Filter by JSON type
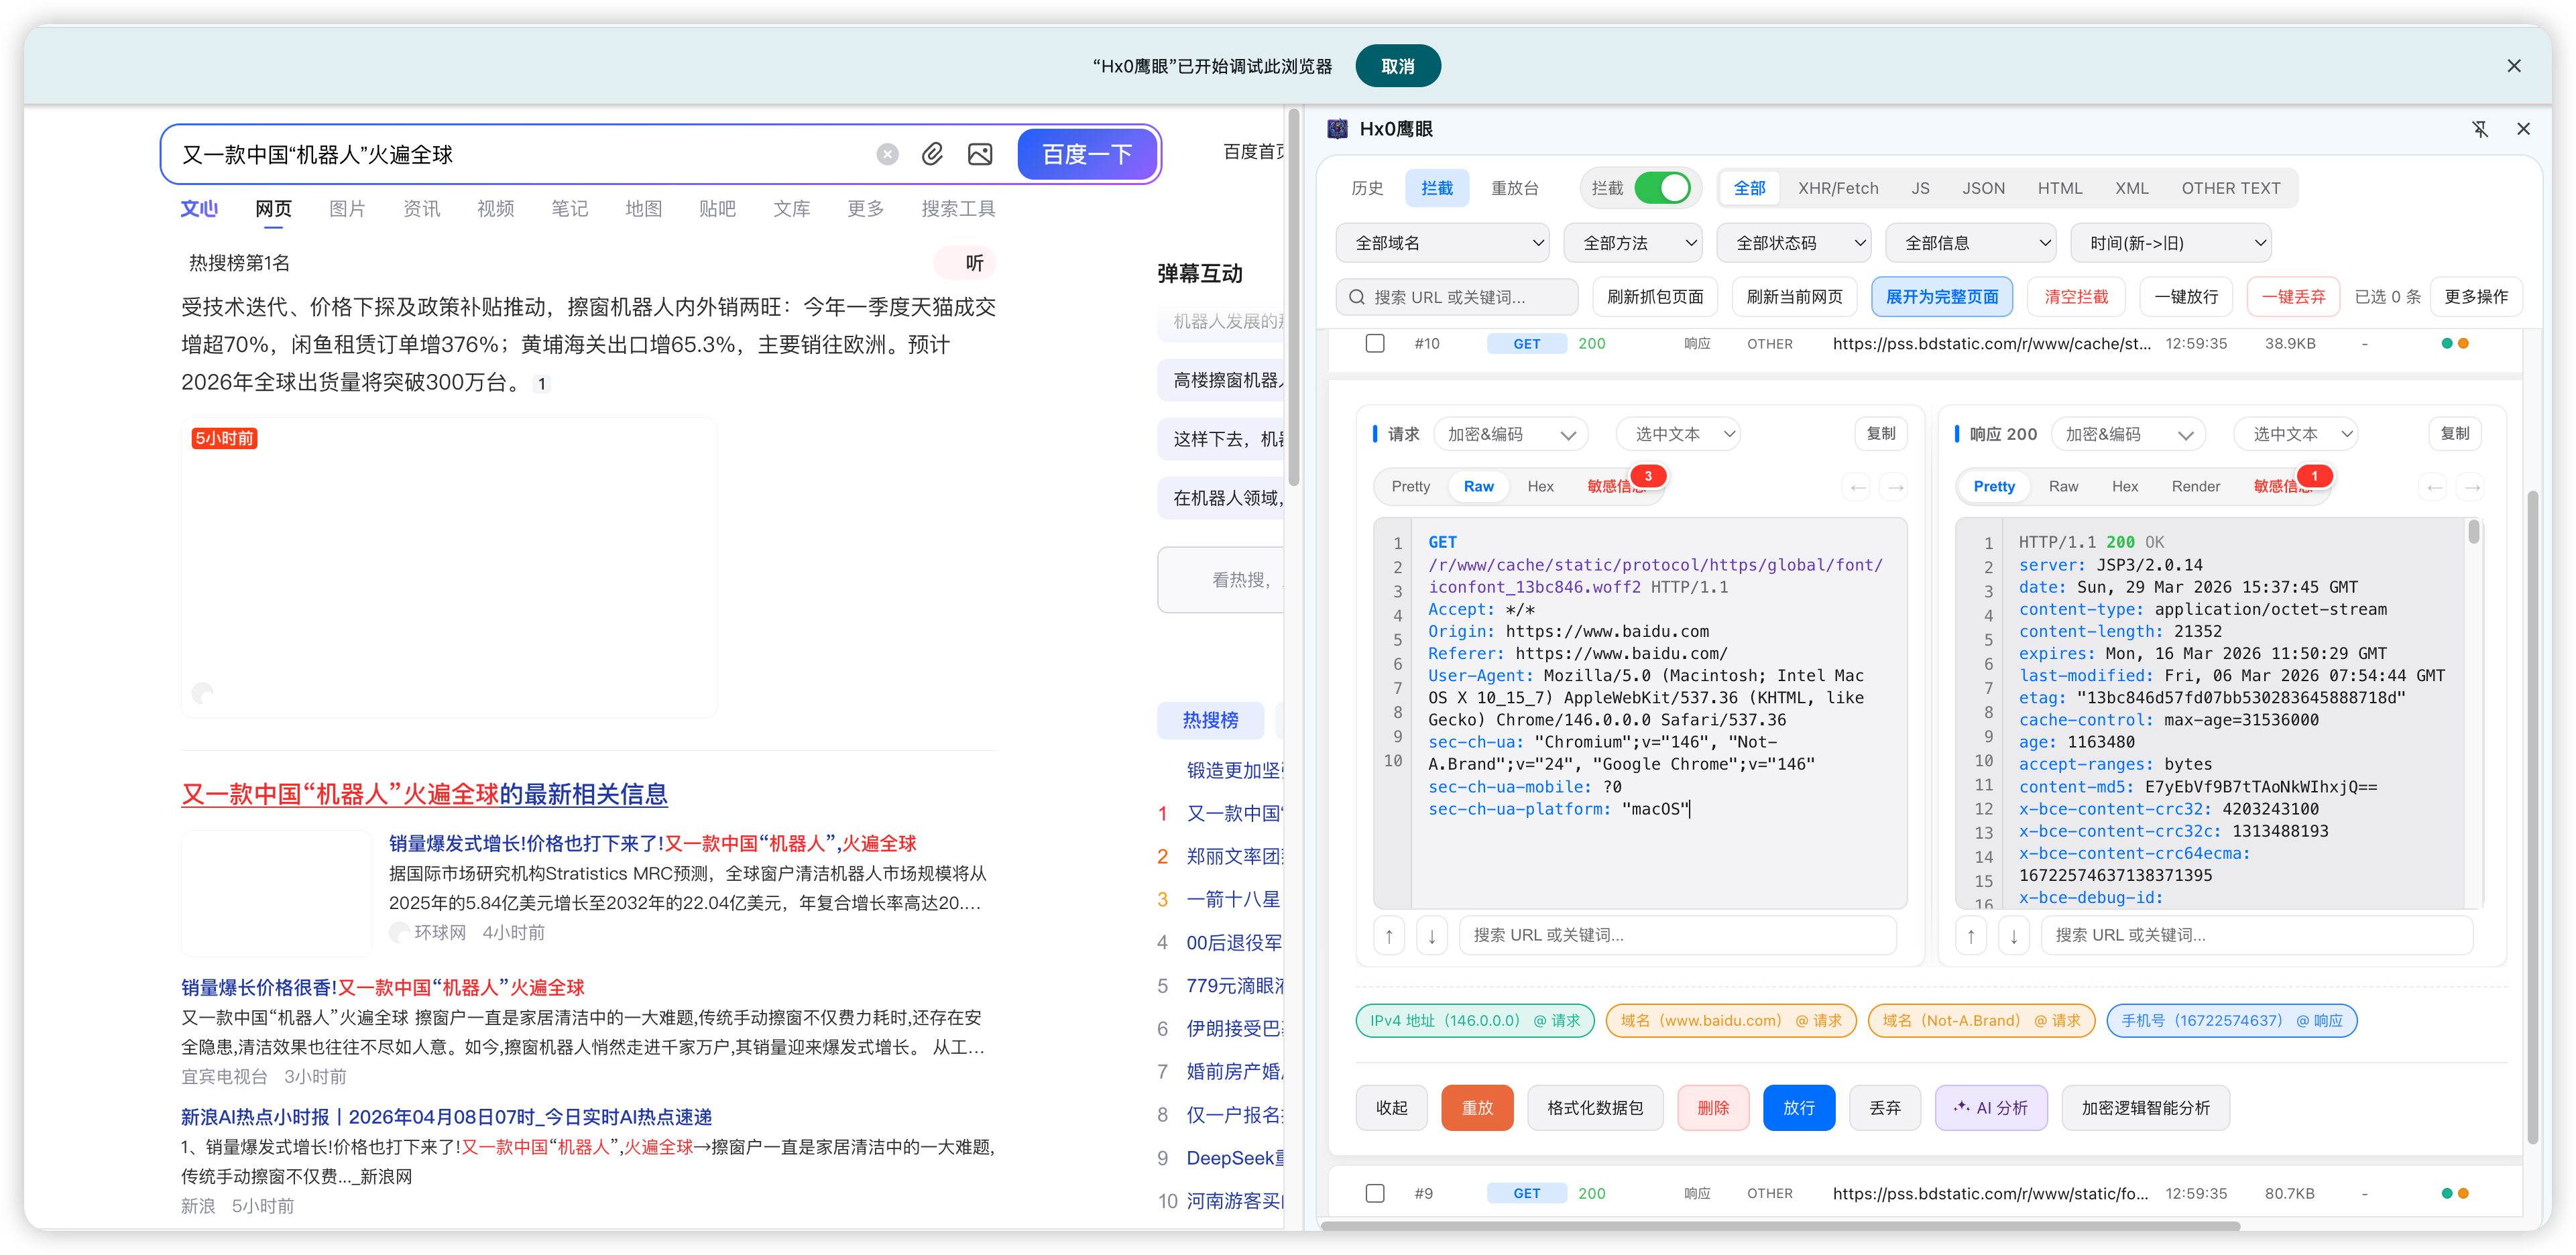The width and height of the screenshot is (2576, 1255). click(x=1982, y=188)
